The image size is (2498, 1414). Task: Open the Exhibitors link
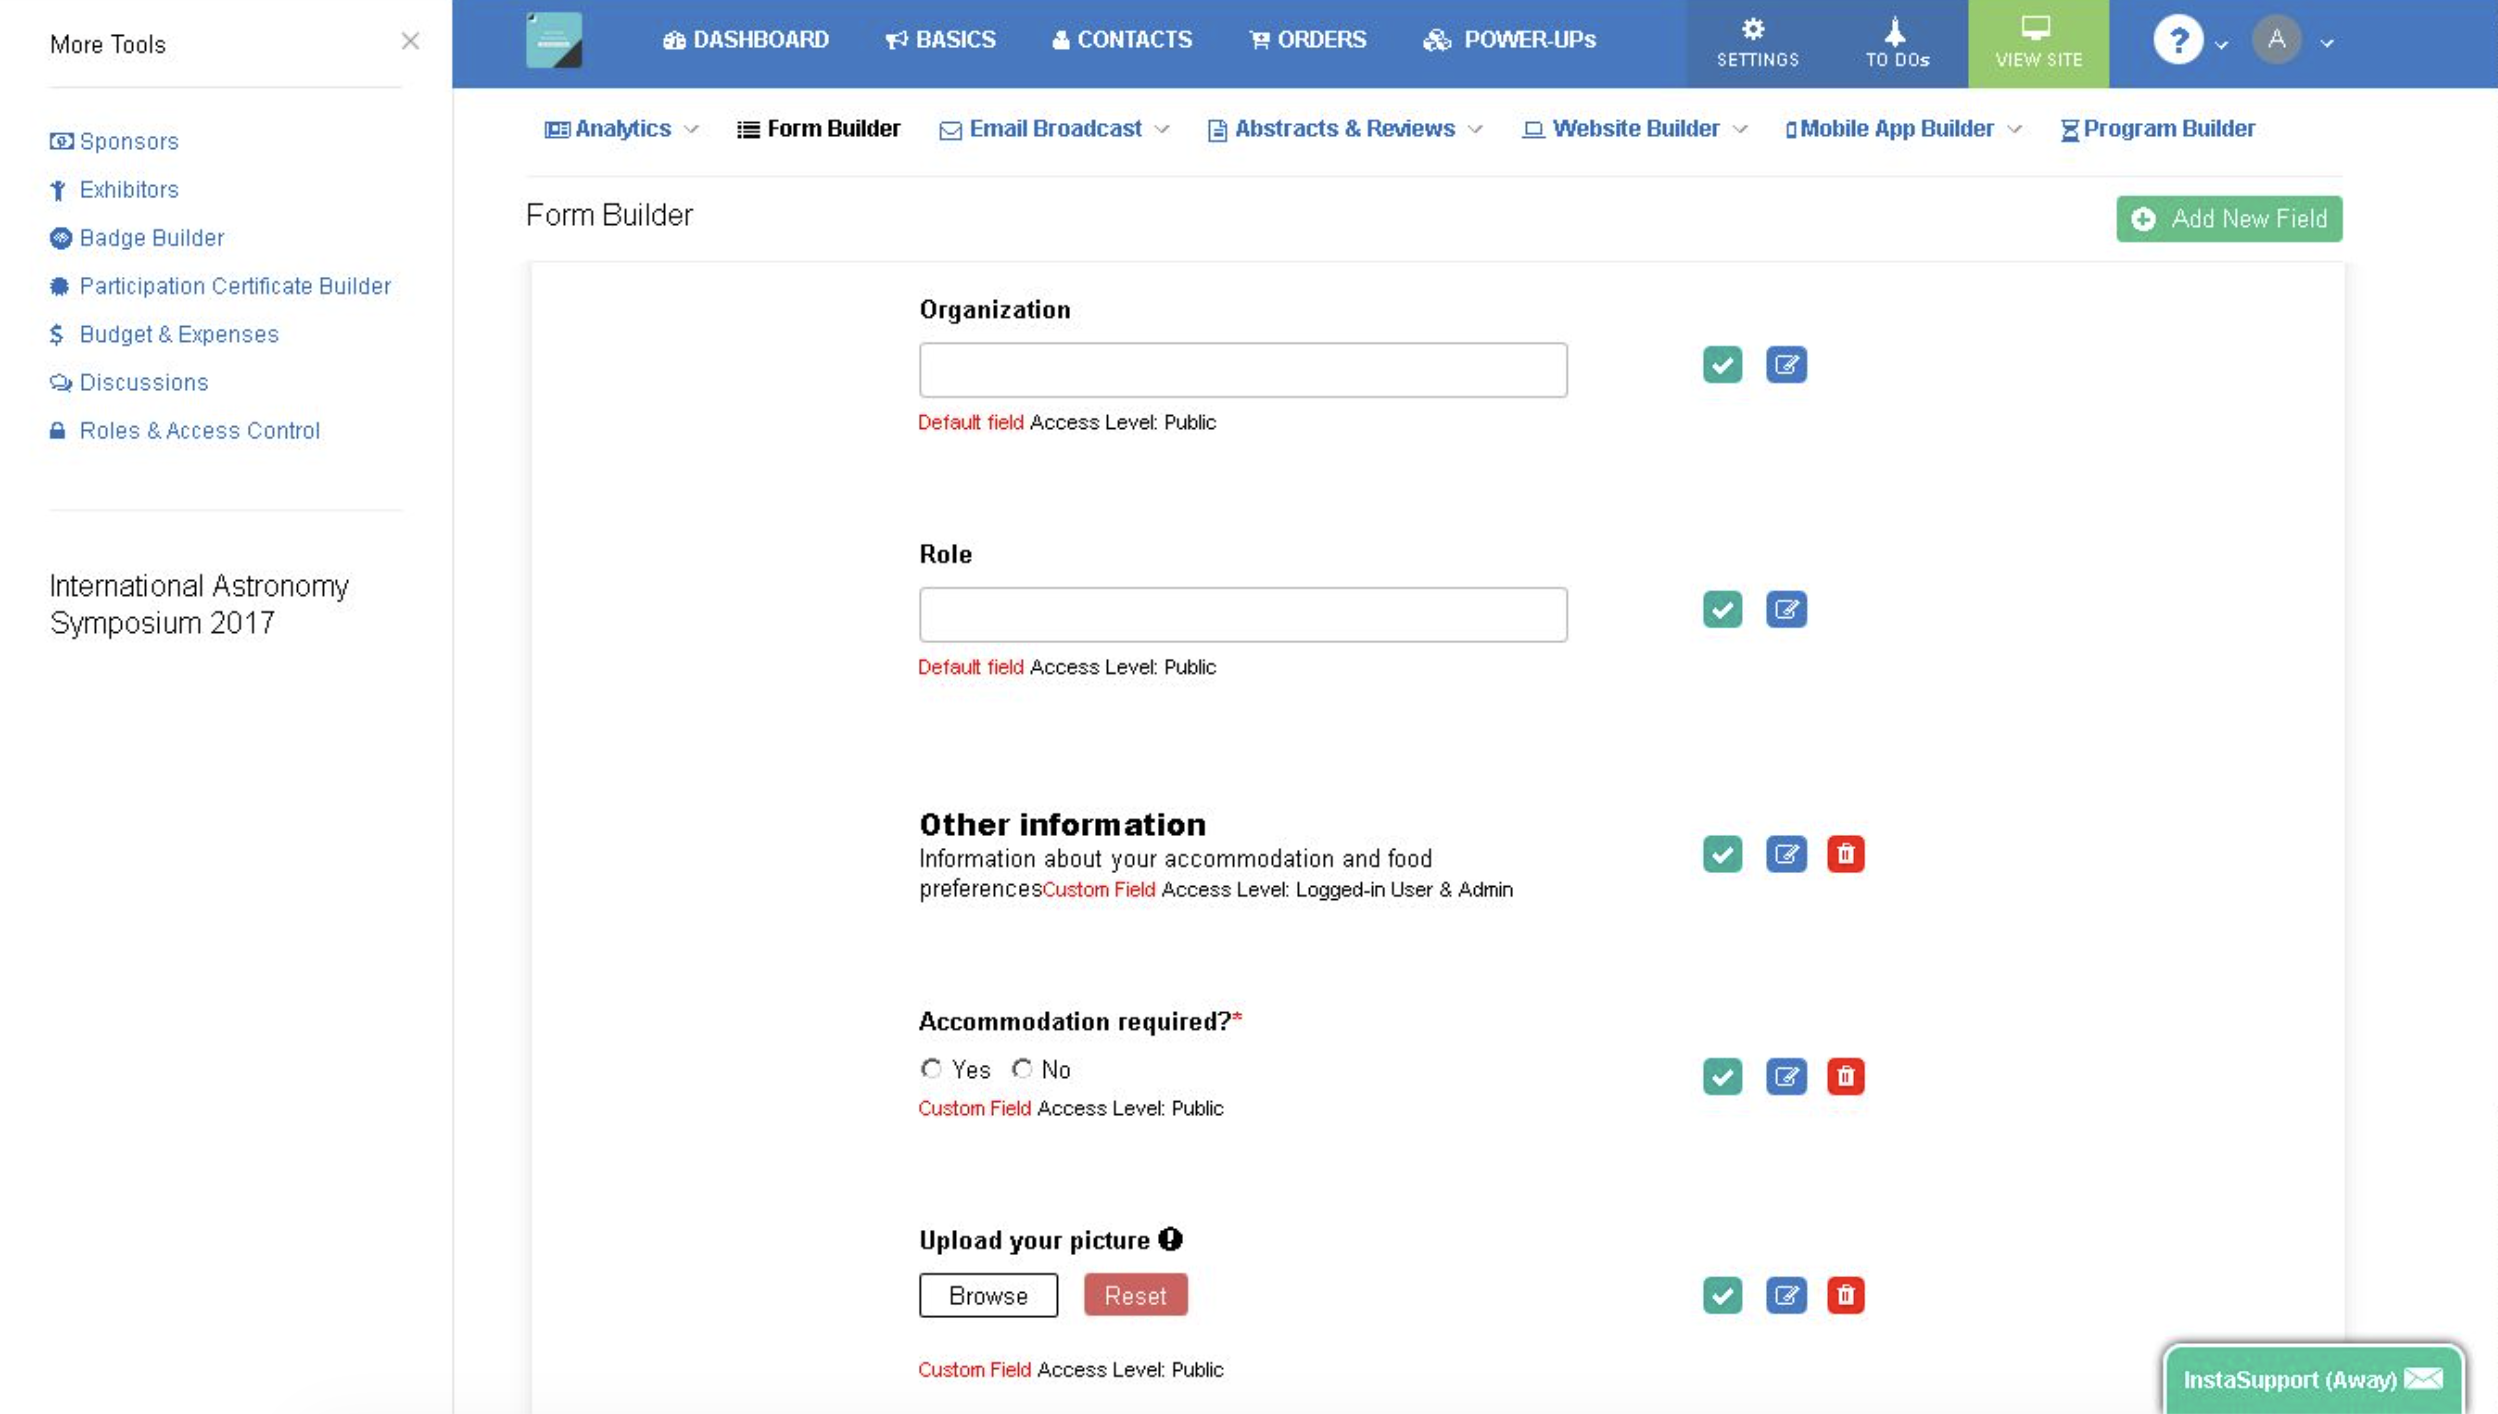(x=114, y=190)
